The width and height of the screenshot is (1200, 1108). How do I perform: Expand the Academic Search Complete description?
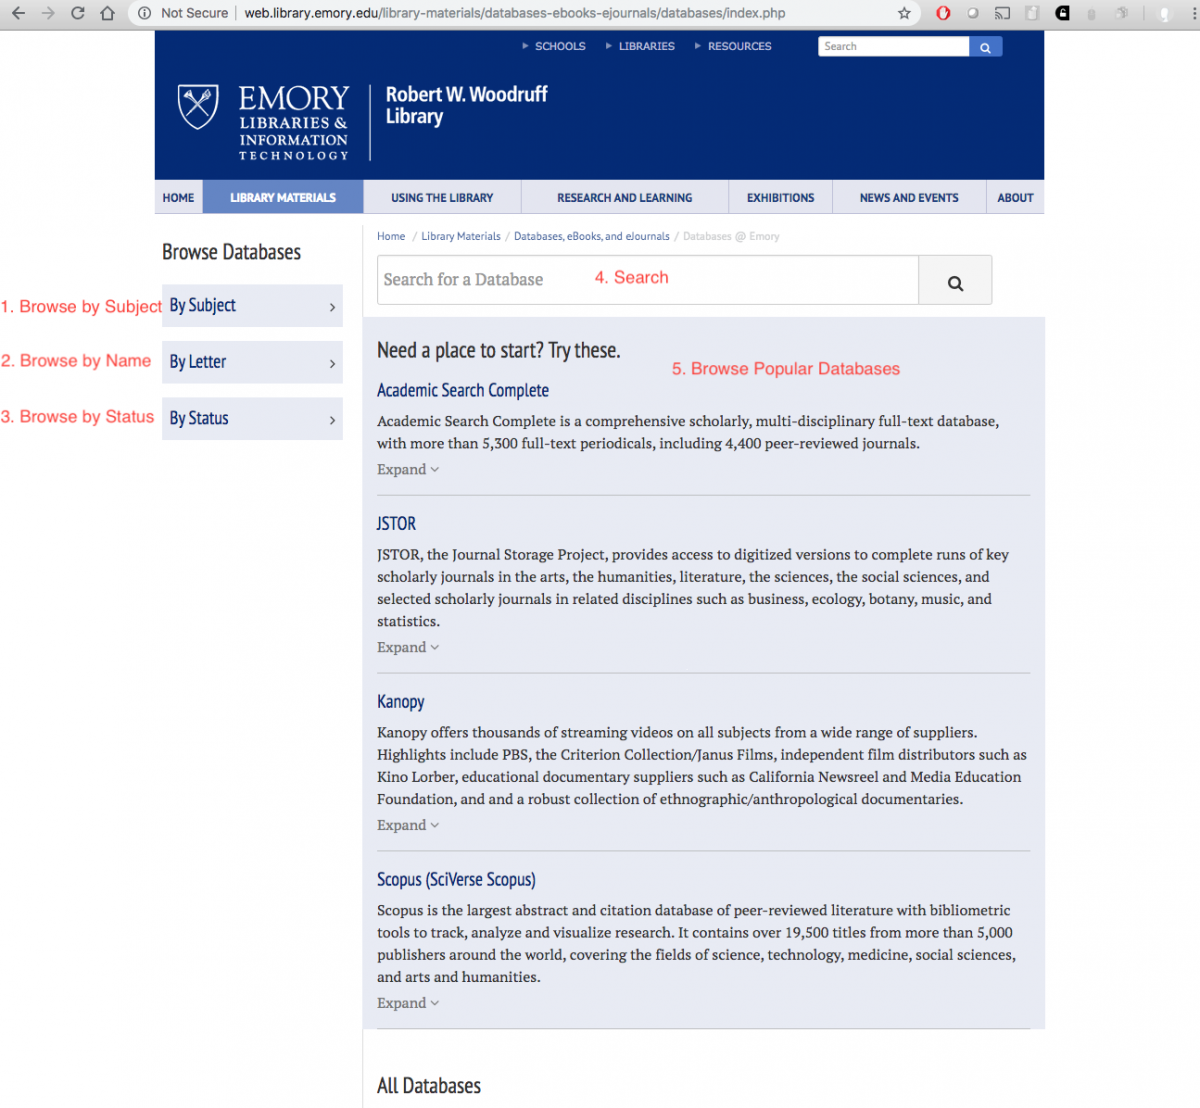tap(407, 470)
